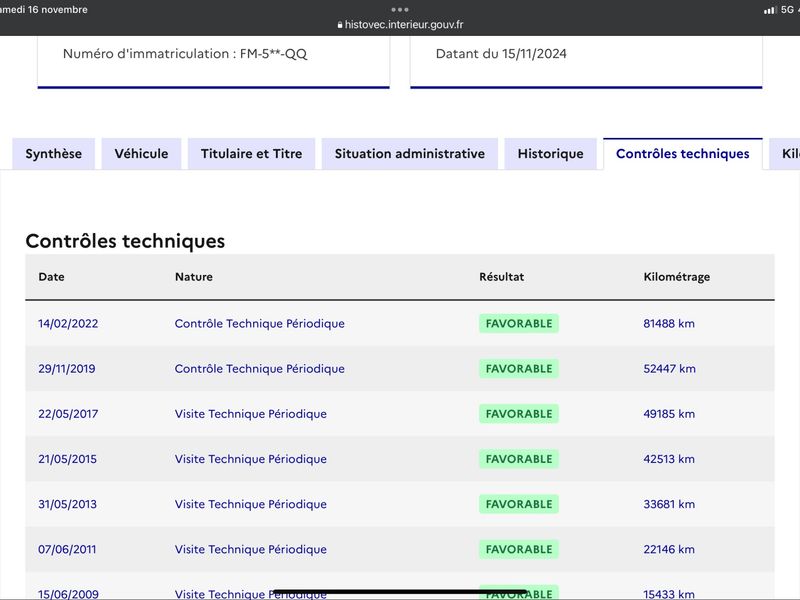Tap the home indicator bar at bottom
This screenshot has width=800, height=600.
coord(401,592)
